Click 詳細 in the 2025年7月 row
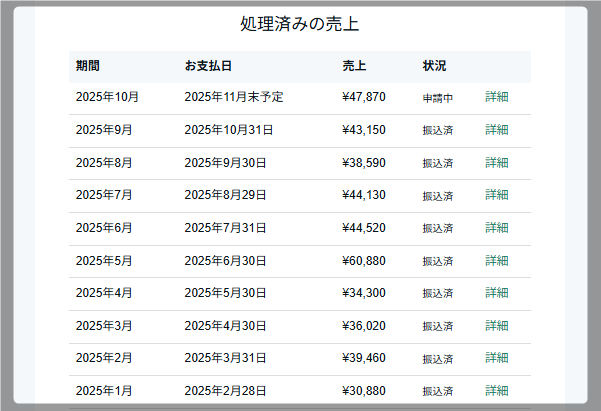This screenshot has height=411, width=601. pos(497,195)
